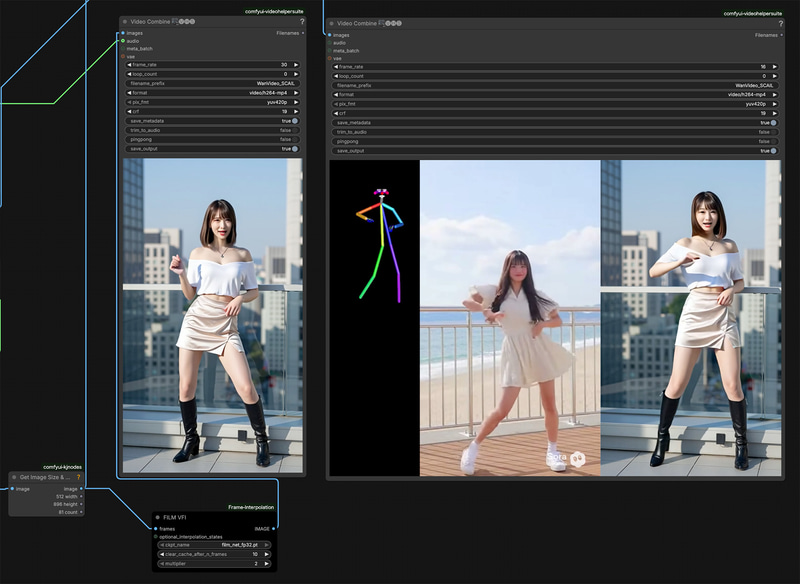Viewport: 800px width, 584px height.
Task: Edit filename_prefix field on 30-fps Video Combine
Action: (213, 83)
